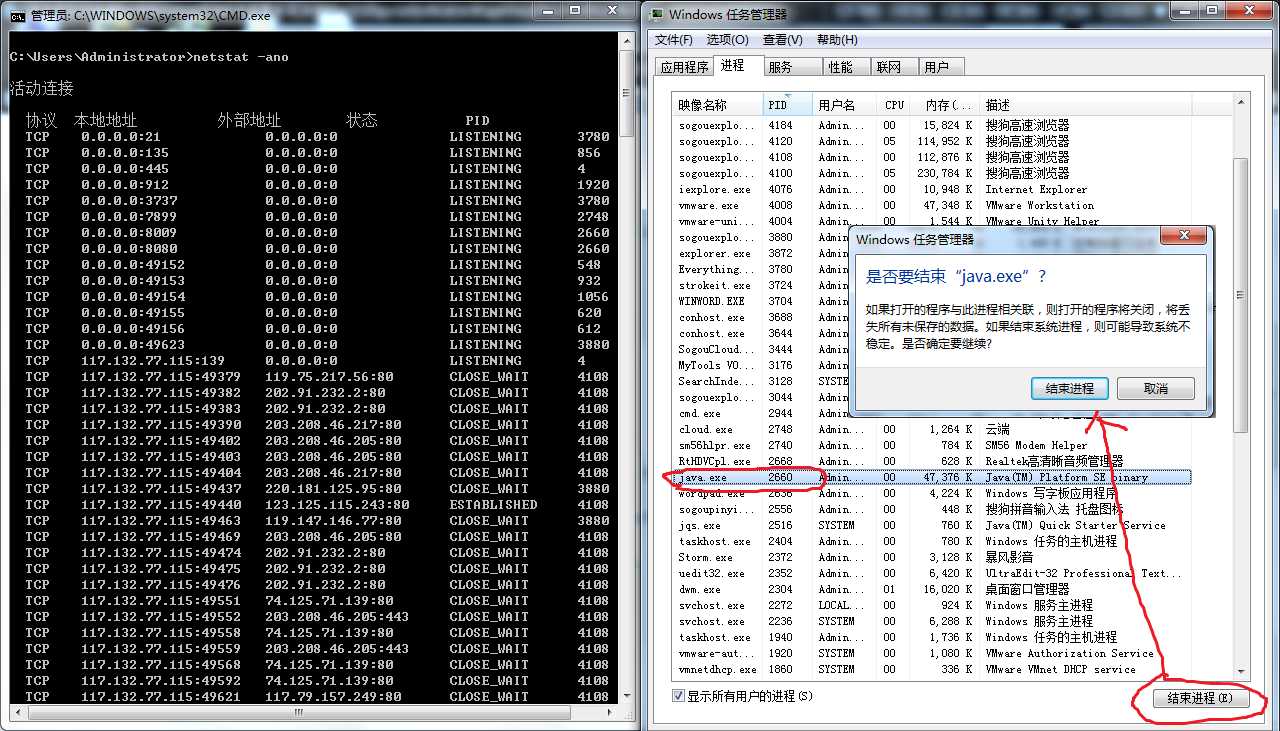Select the RtHDVCpl.exe process row
This screenshot has height=731, width=1280.
(x=932, y=461)
